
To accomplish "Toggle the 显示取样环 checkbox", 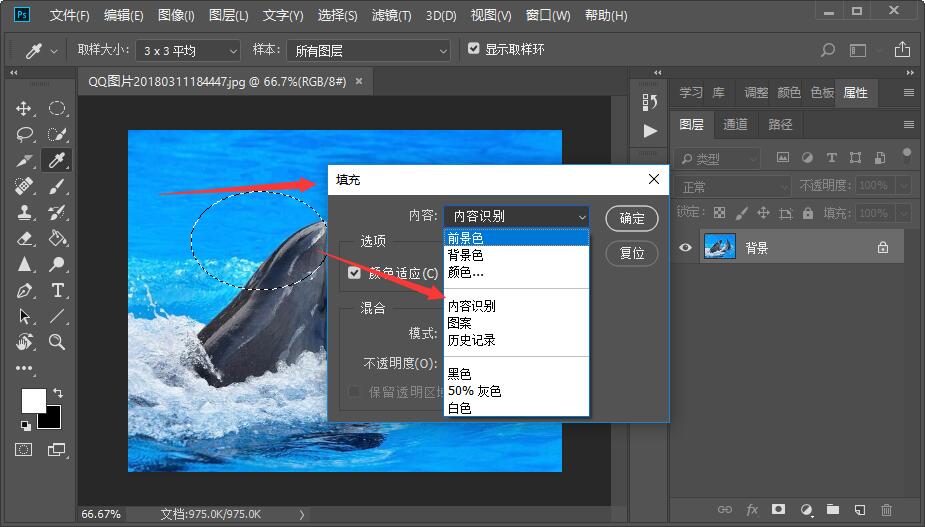I will 474,48.
